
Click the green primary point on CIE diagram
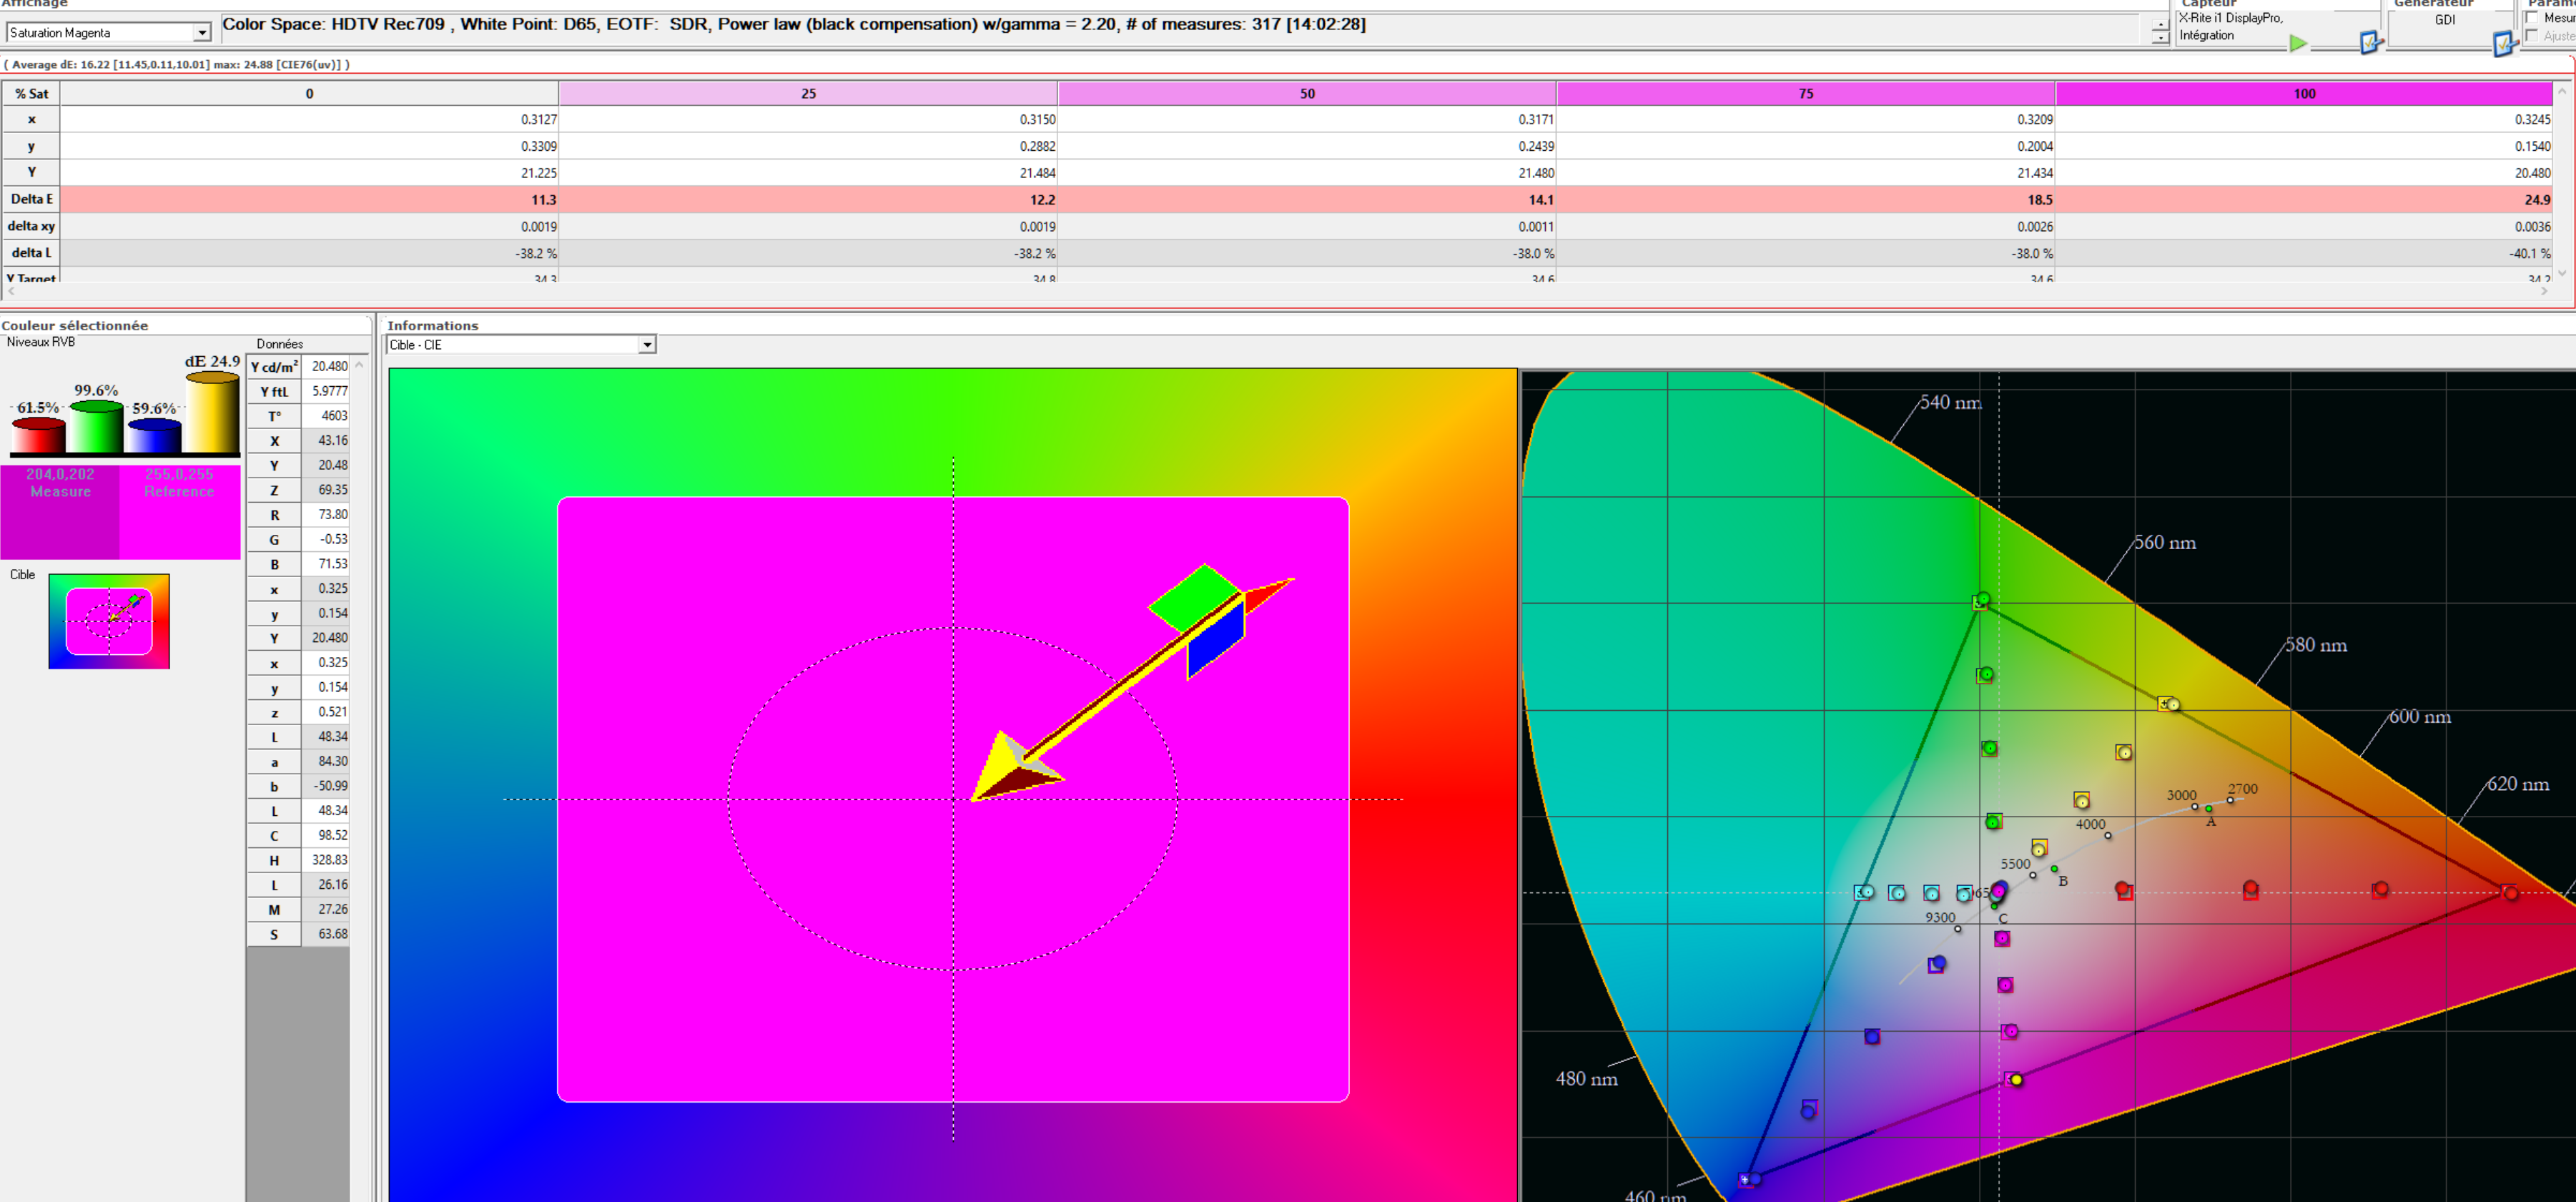[1982, 600]
